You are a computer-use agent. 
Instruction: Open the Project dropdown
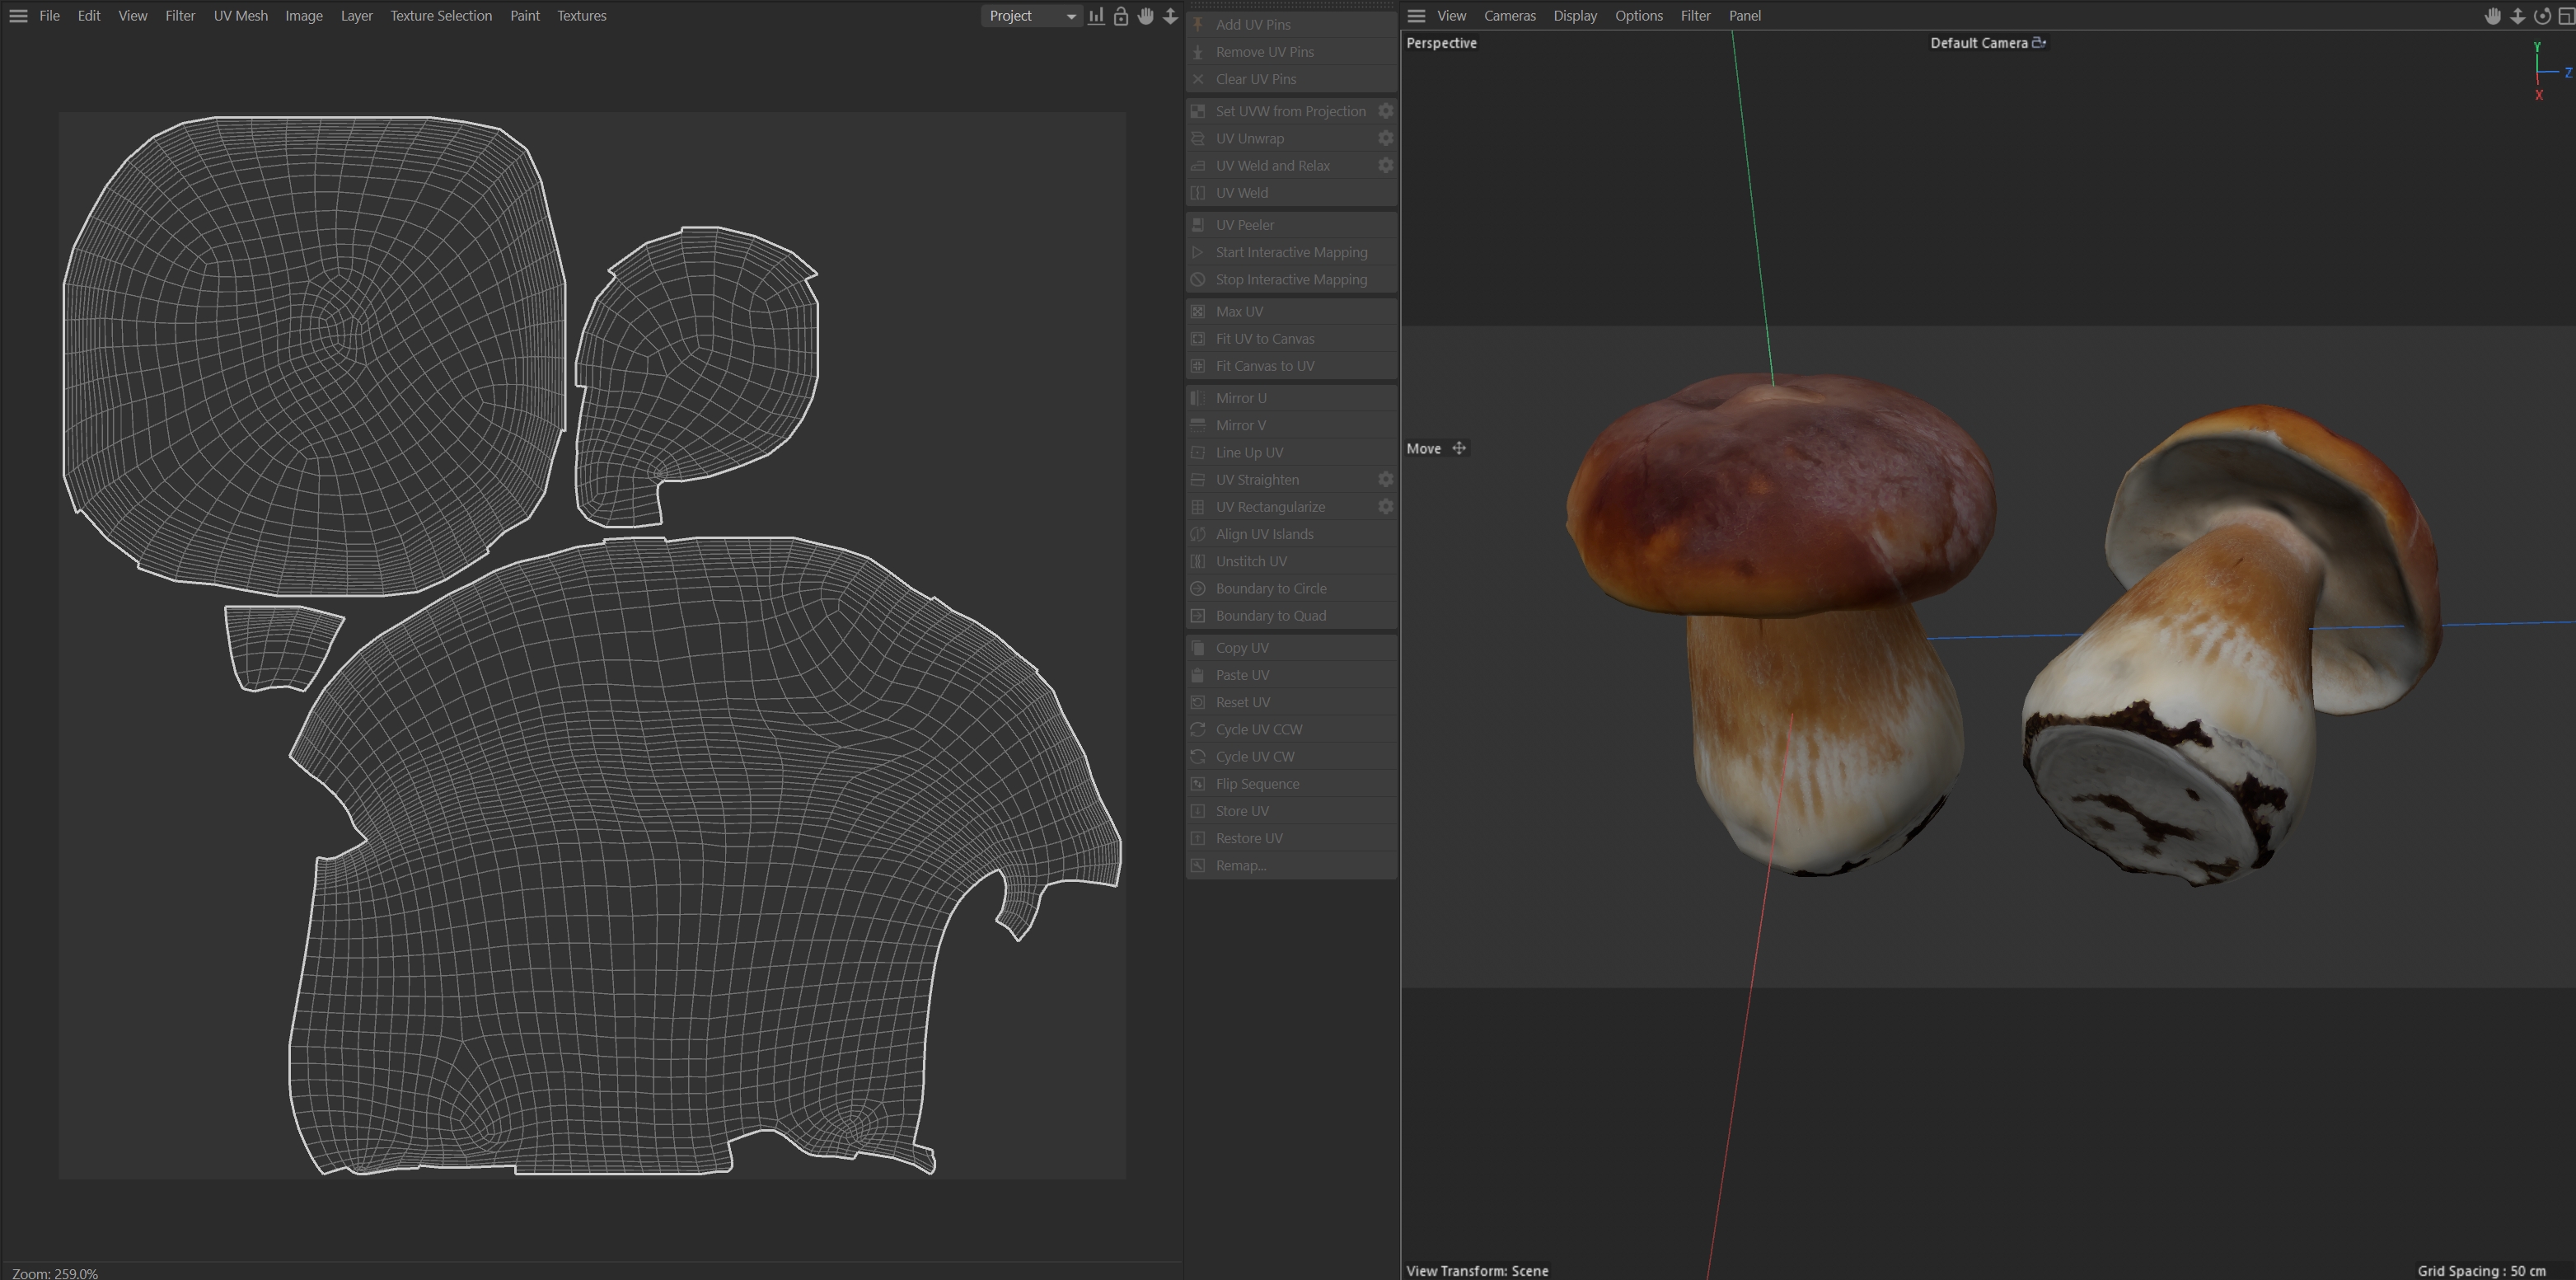[1031, 16]
